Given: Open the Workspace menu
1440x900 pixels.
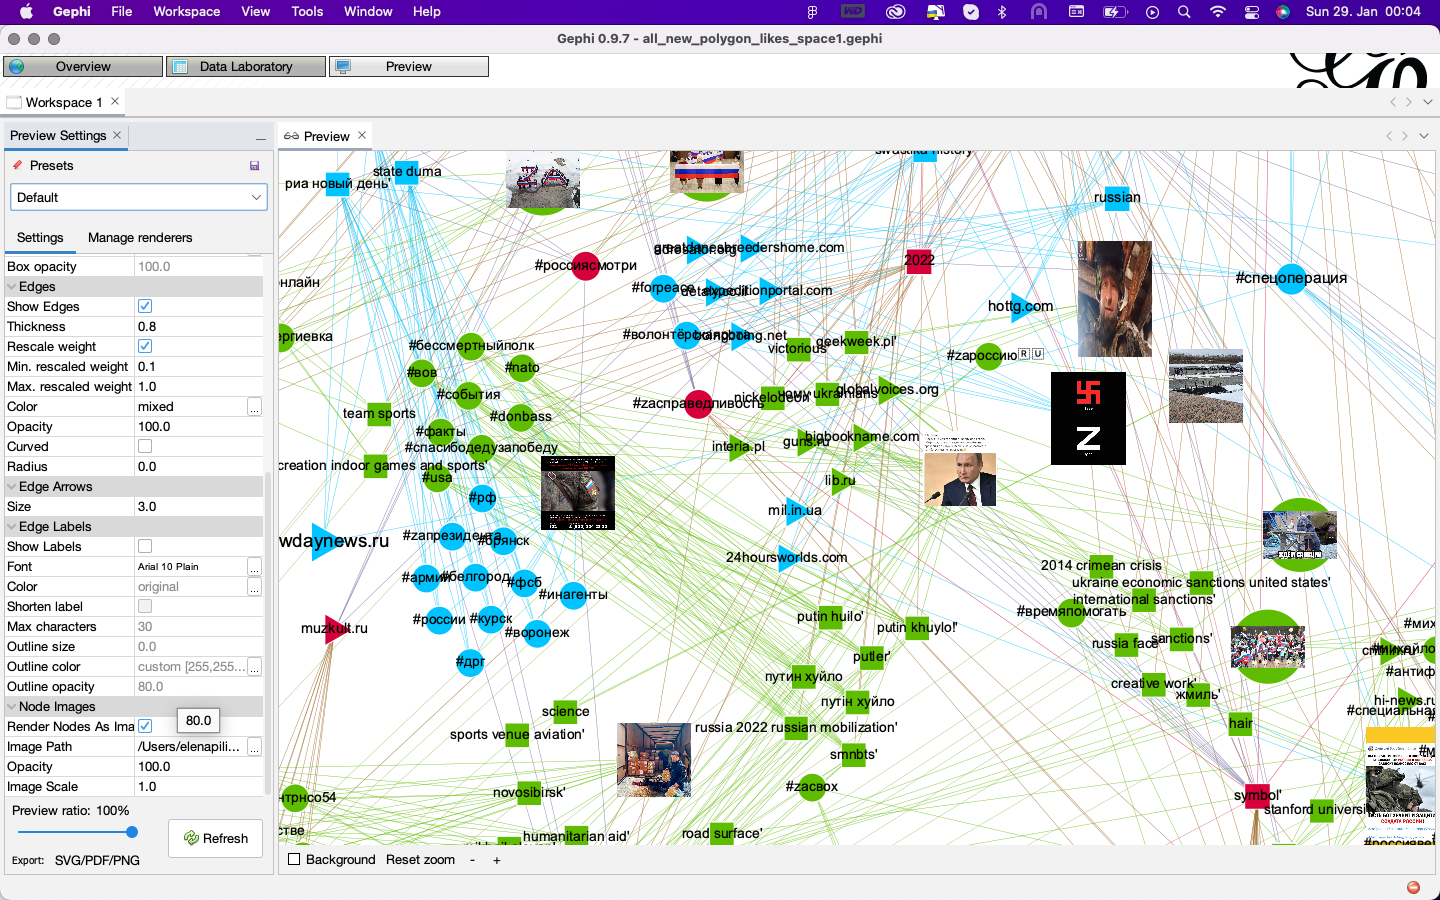Looking at the screenshot, I should click(186, 11).
